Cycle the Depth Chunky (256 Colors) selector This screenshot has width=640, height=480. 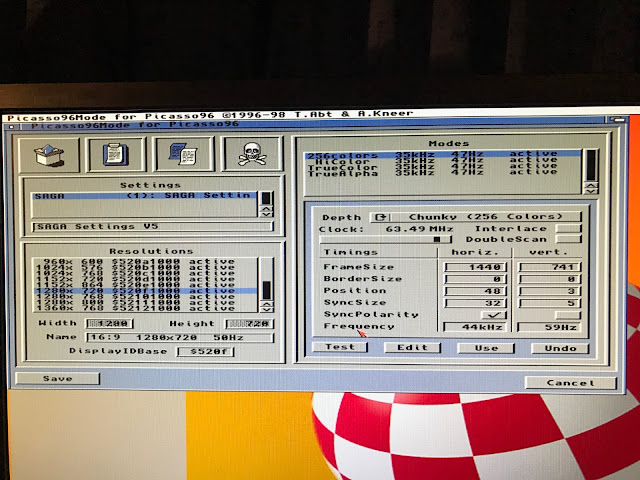point(476,217)
